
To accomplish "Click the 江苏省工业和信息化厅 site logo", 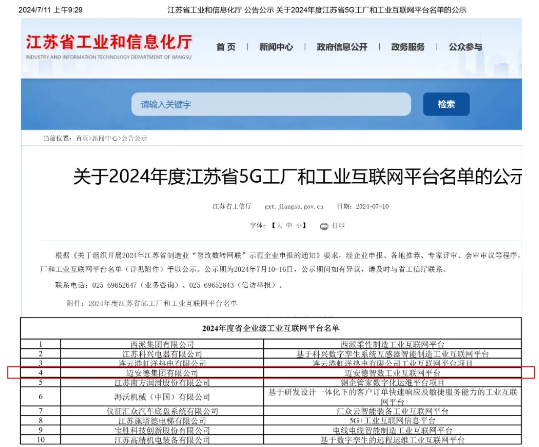I will (109, 46).
